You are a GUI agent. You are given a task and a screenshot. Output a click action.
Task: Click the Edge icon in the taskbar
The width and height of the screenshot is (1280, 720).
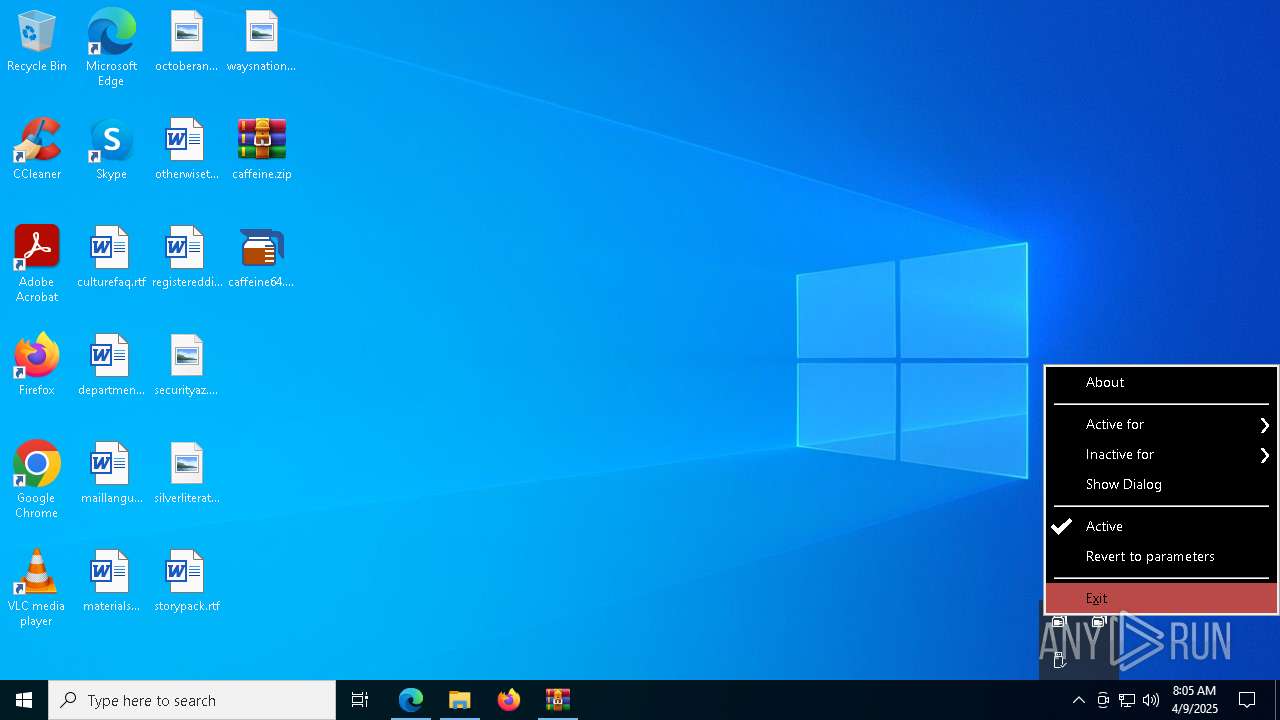click(x=411, y=700)
